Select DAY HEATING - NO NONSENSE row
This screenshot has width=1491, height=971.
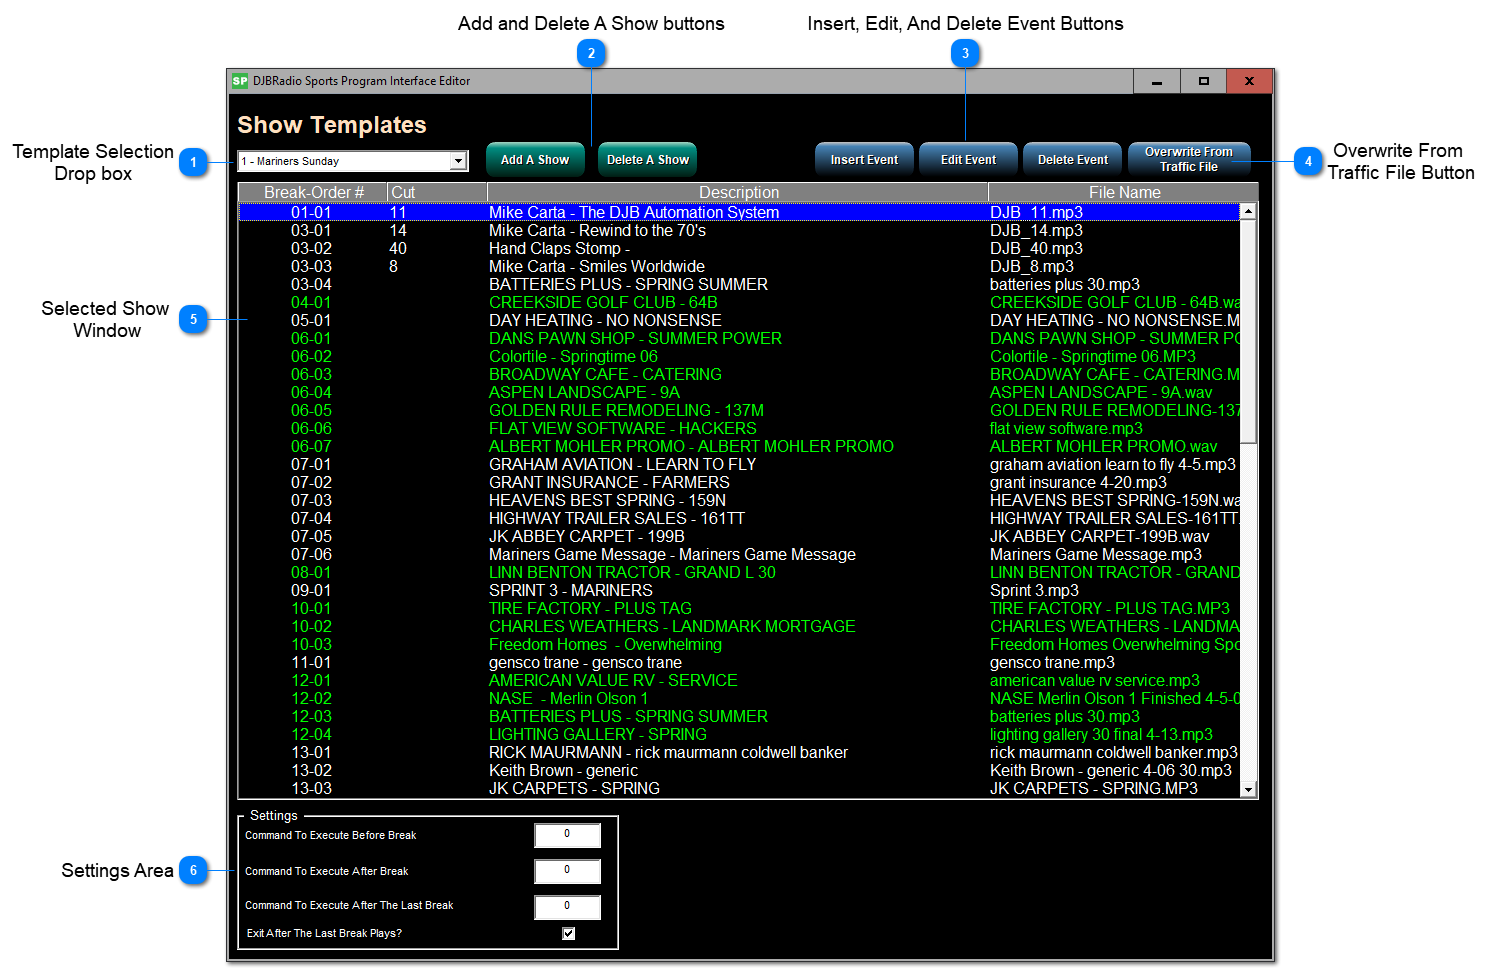click(740, 320)
